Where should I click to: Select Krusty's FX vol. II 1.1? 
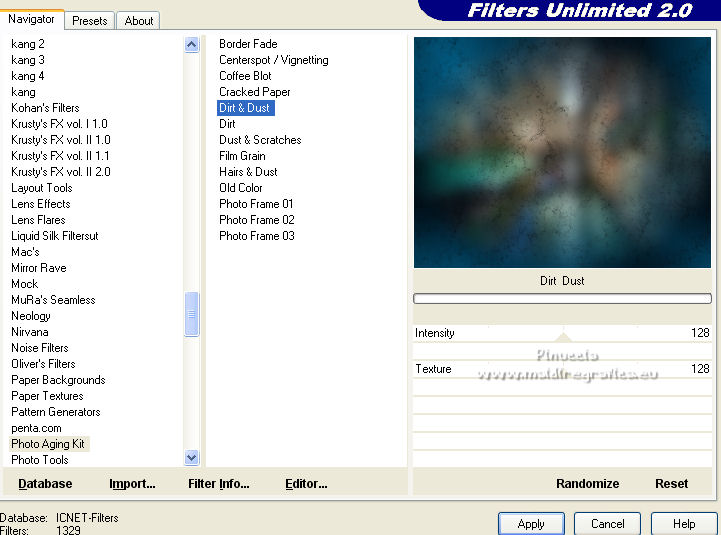pos(60,156)
